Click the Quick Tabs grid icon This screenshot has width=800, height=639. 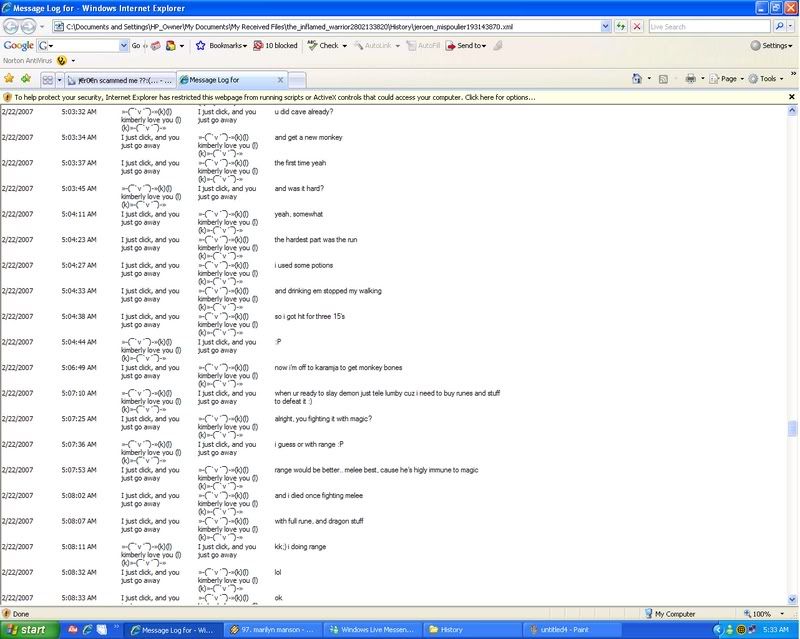tap(47, 80)
